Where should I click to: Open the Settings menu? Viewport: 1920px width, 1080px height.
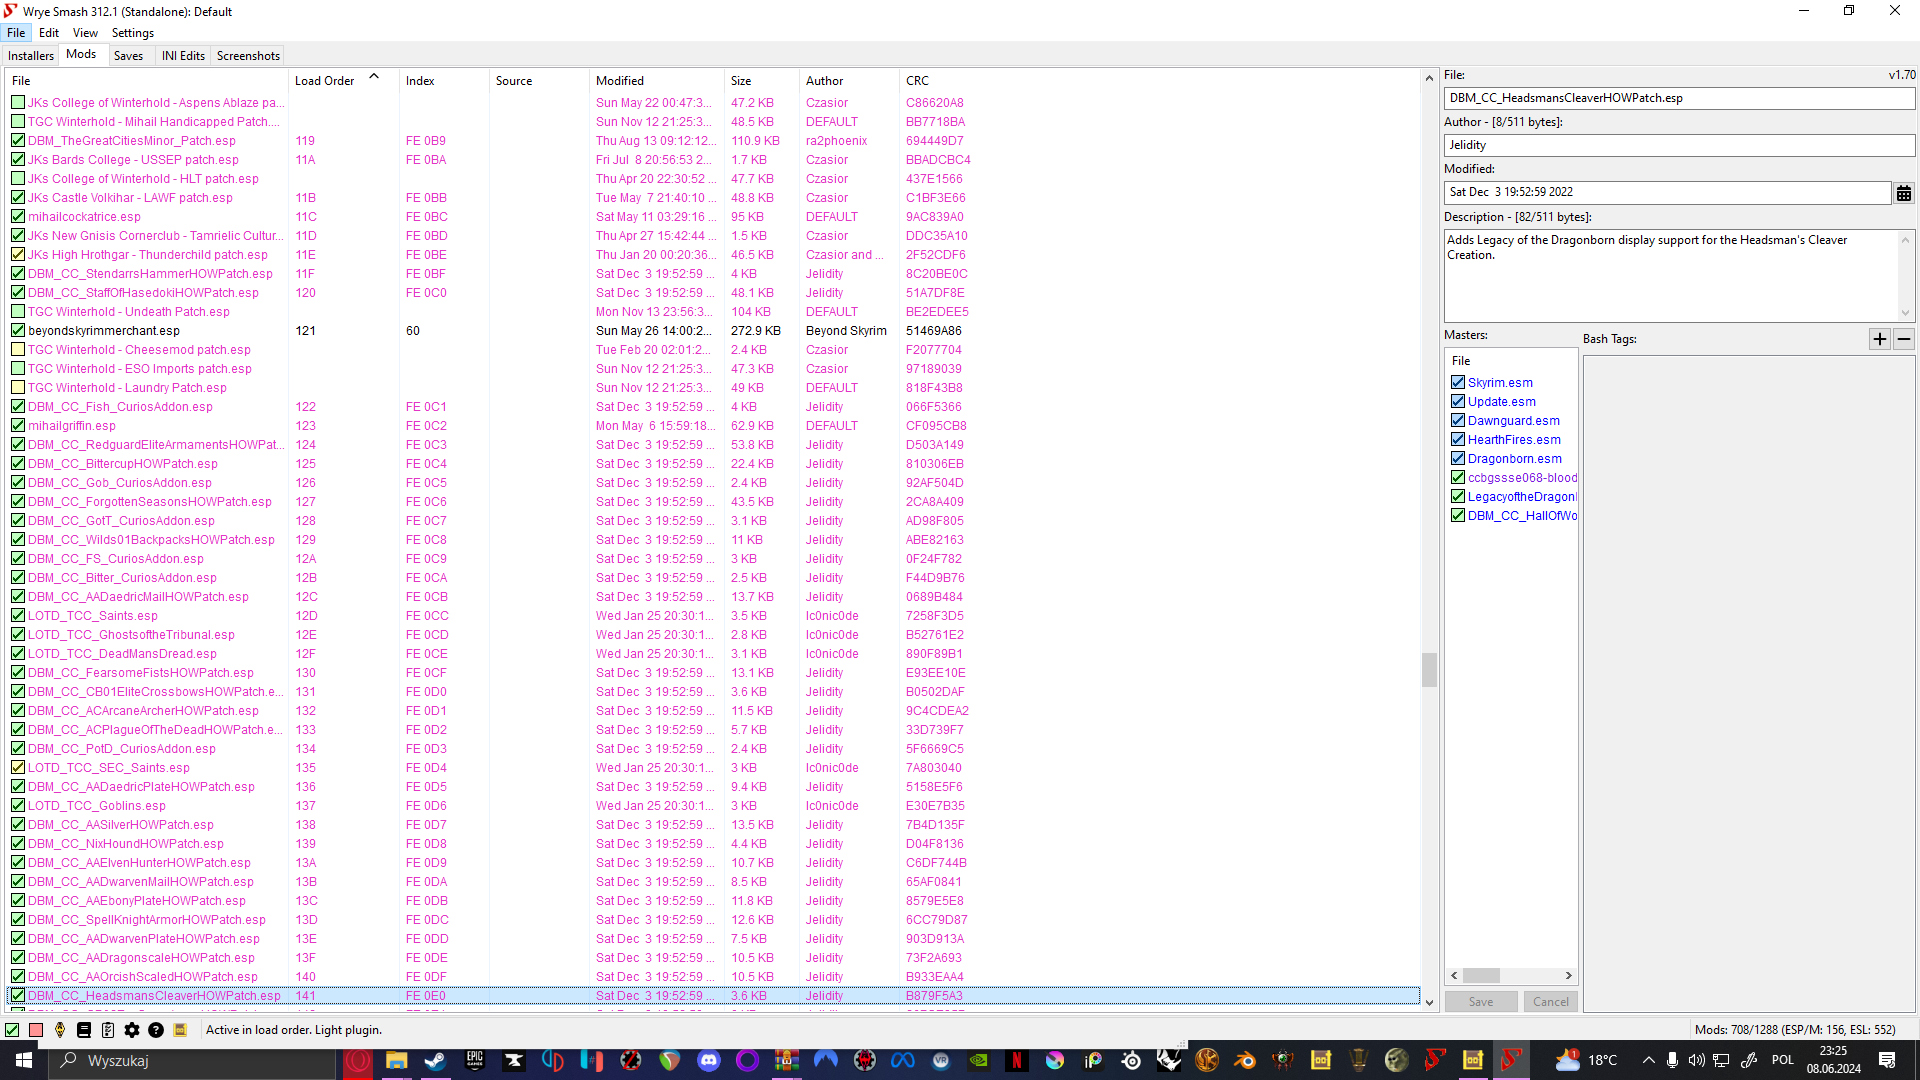[x=132, y=33]
